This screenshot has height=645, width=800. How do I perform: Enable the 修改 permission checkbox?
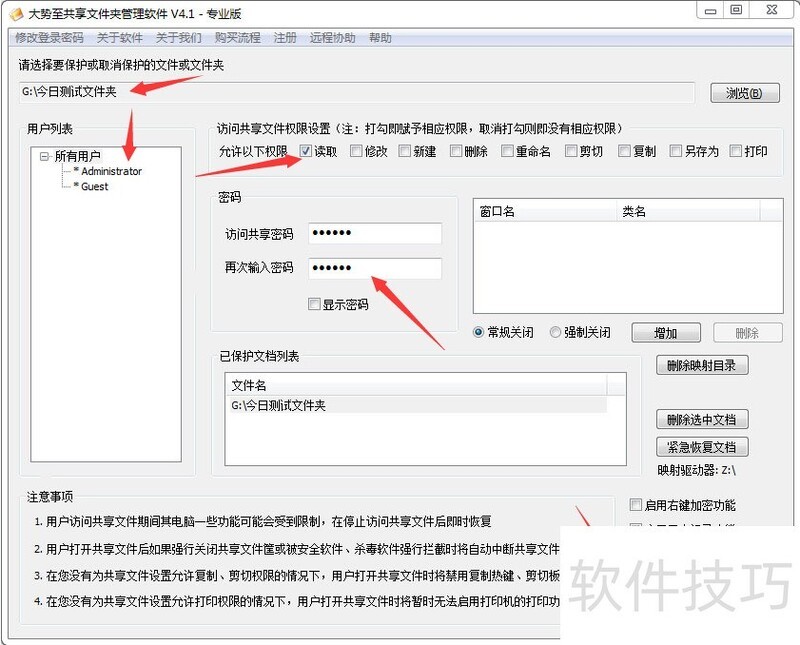[x=356, y=152]
